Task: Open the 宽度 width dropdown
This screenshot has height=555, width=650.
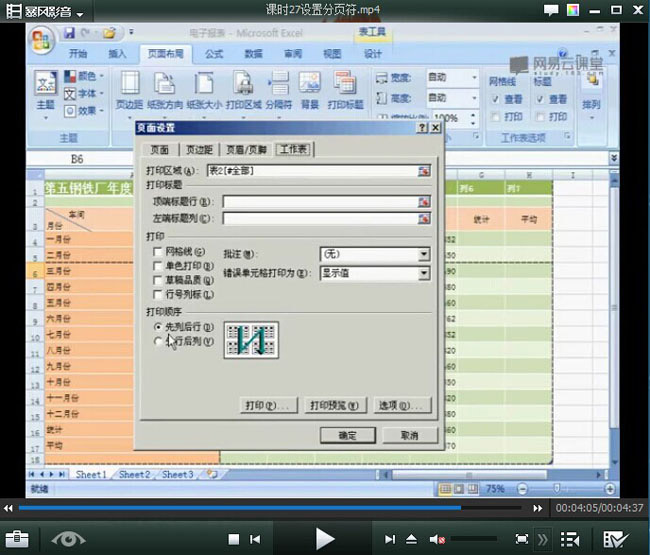Action: (474, 78)
